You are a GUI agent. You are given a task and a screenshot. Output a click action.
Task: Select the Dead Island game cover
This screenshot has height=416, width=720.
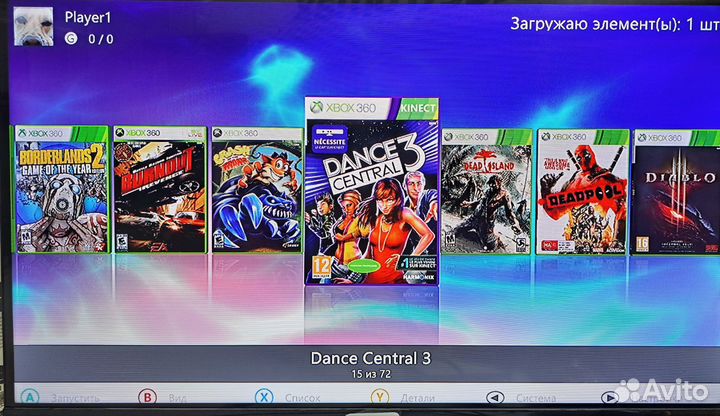[x=486, y=191]
